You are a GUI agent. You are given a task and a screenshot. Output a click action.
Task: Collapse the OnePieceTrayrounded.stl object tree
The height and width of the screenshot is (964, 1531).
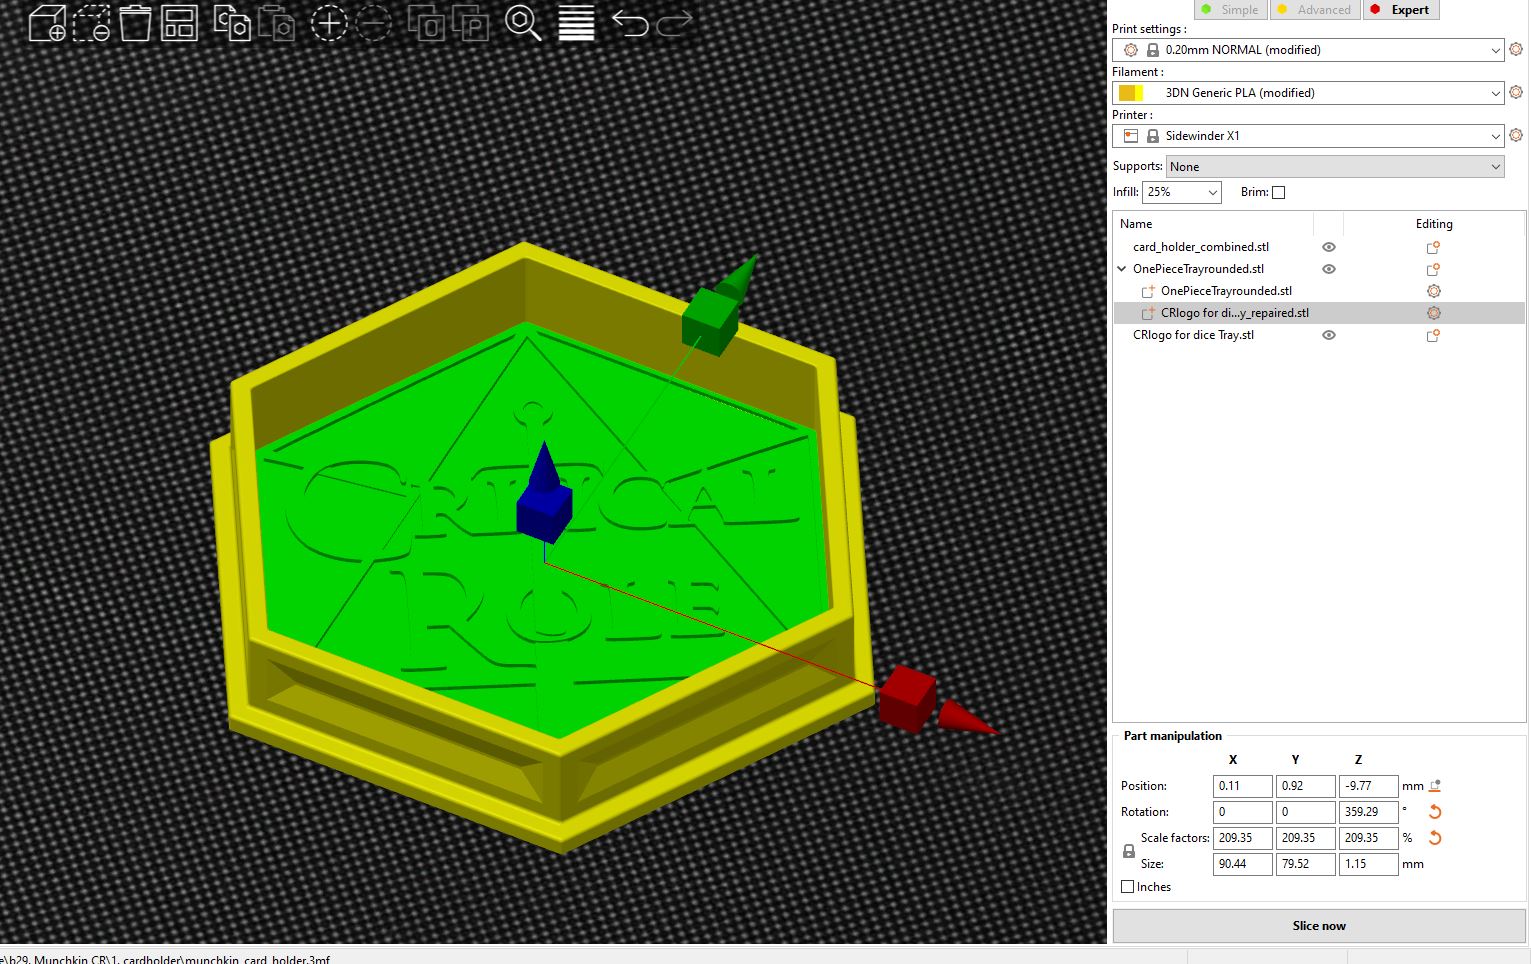[1122, 269]
